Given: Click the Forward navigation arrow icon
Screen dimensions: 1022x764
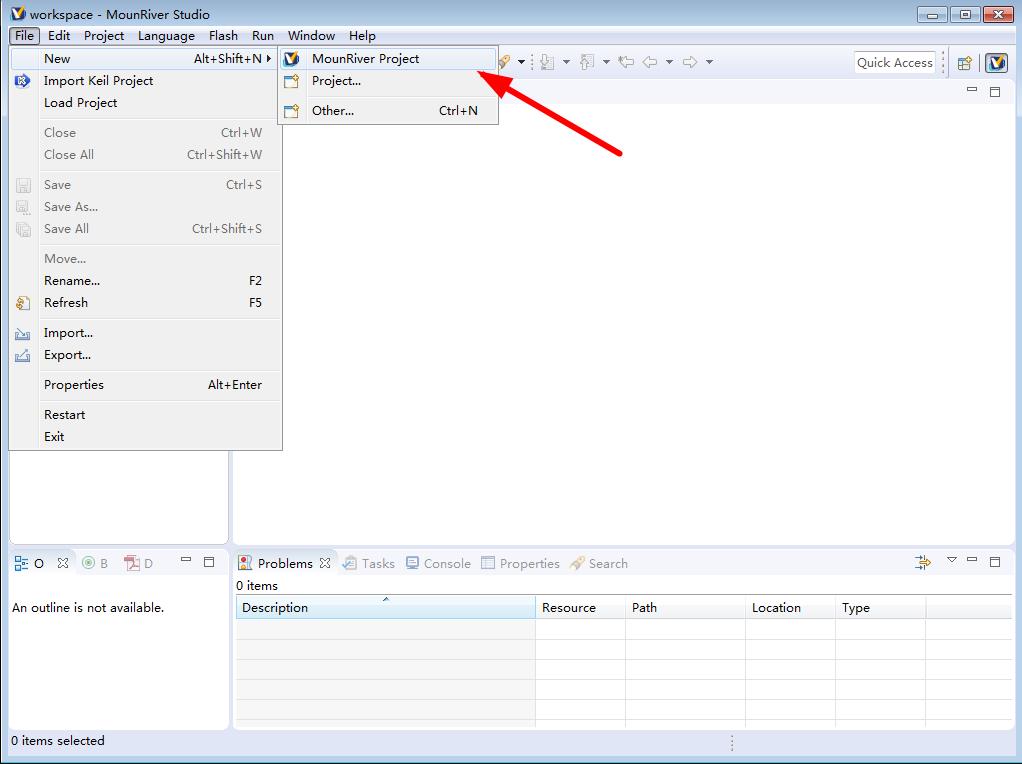Looking at the screenshot, I should 690,62.
